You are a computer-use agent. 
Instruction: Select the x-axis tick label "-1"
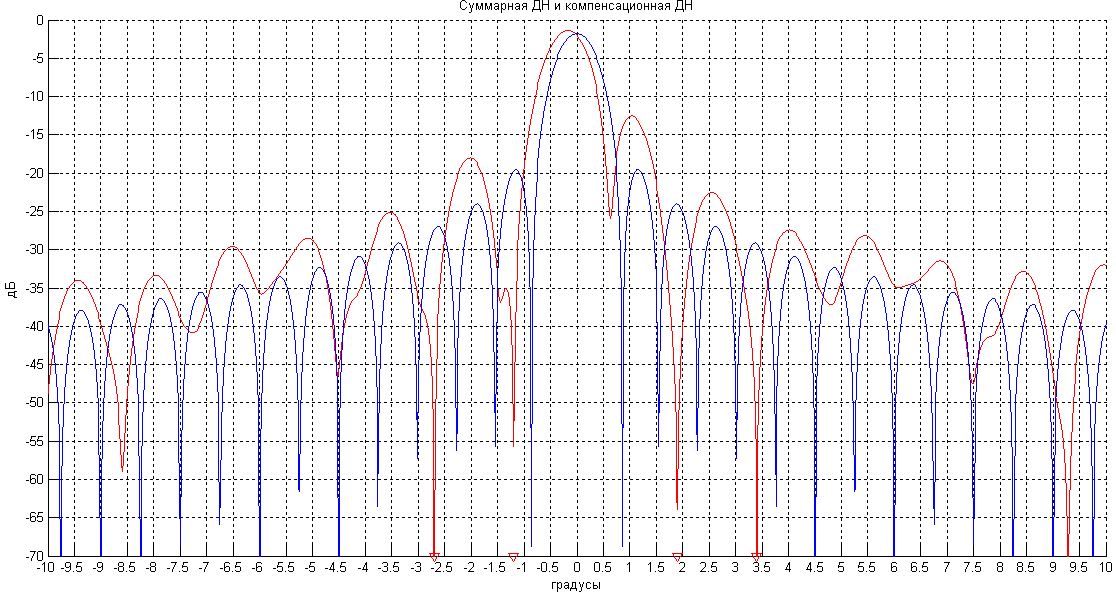(522, 568)
